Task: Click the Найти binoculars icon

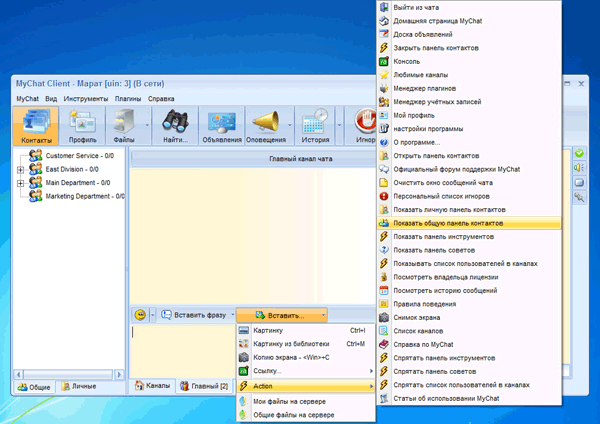Action: click(x=175, y=121)
